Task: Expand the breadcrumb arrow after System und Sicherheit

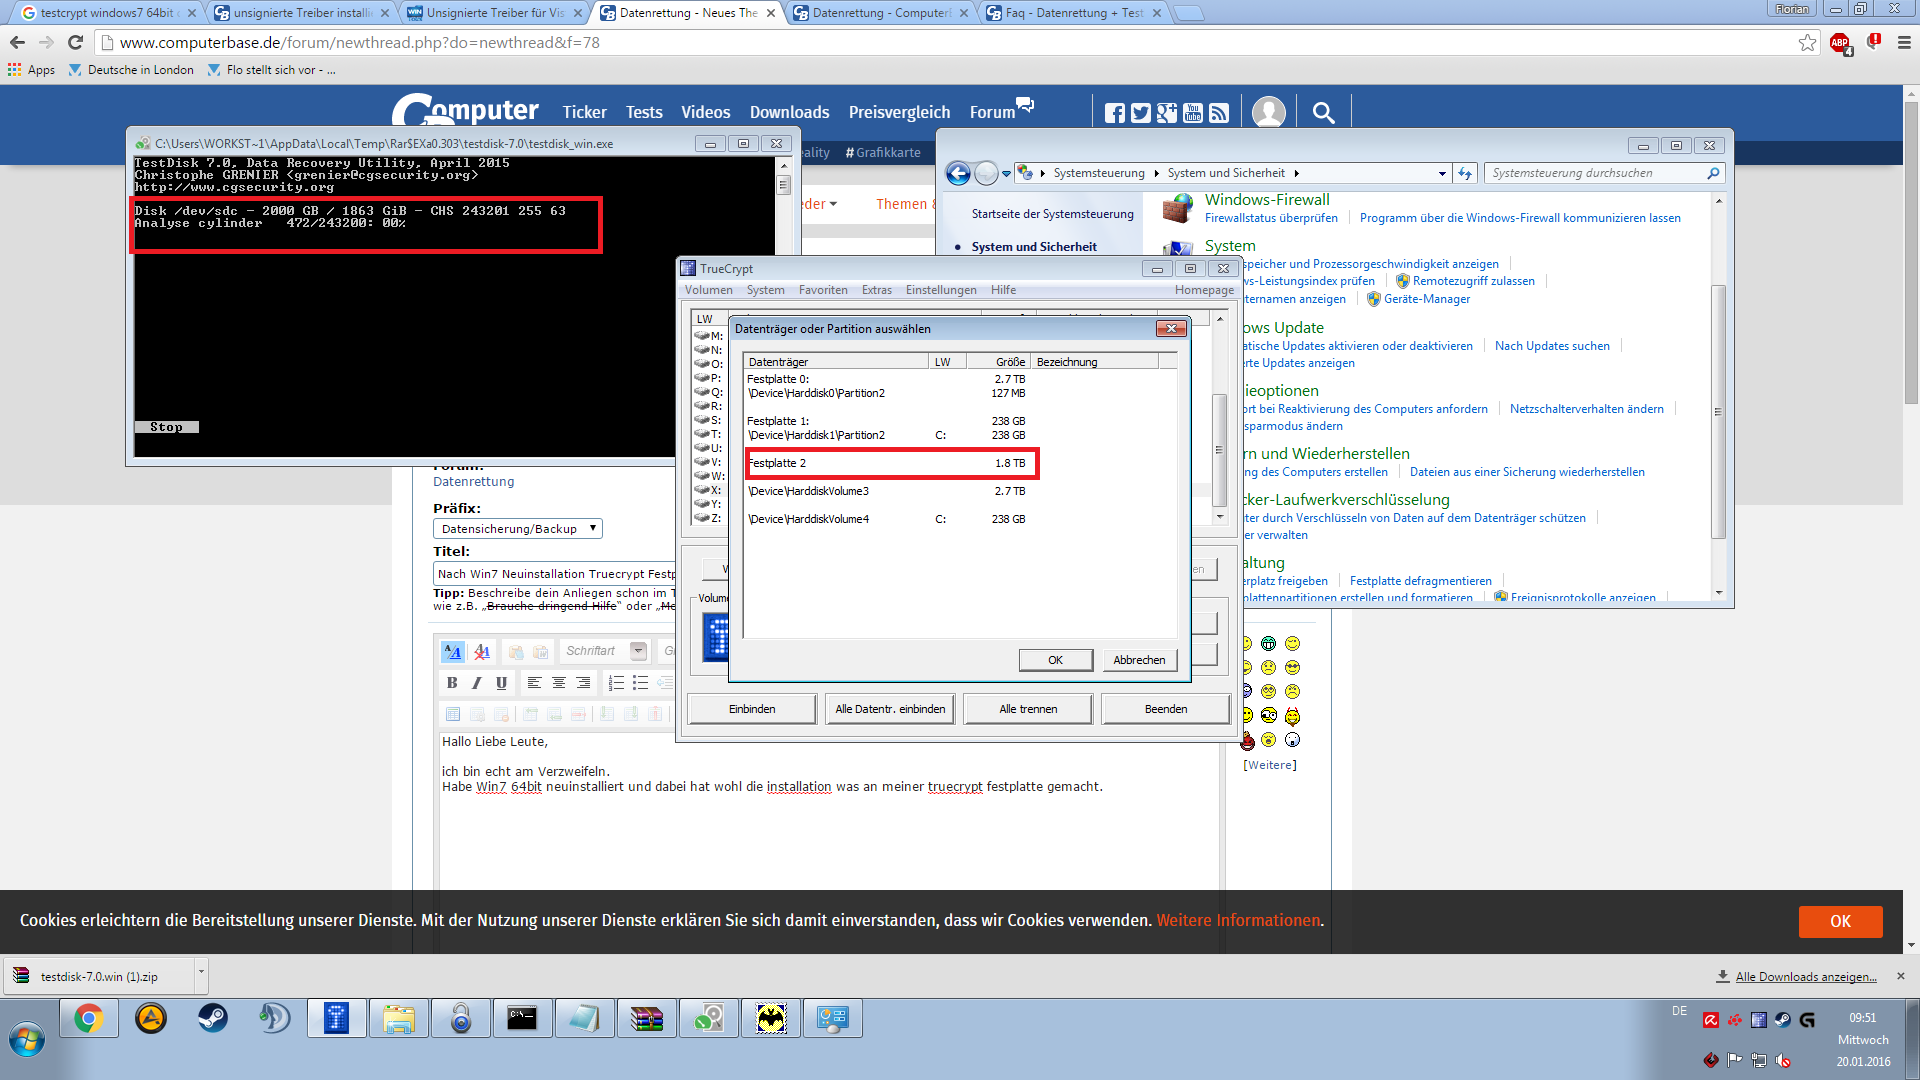Action: tap(1296, 174)
